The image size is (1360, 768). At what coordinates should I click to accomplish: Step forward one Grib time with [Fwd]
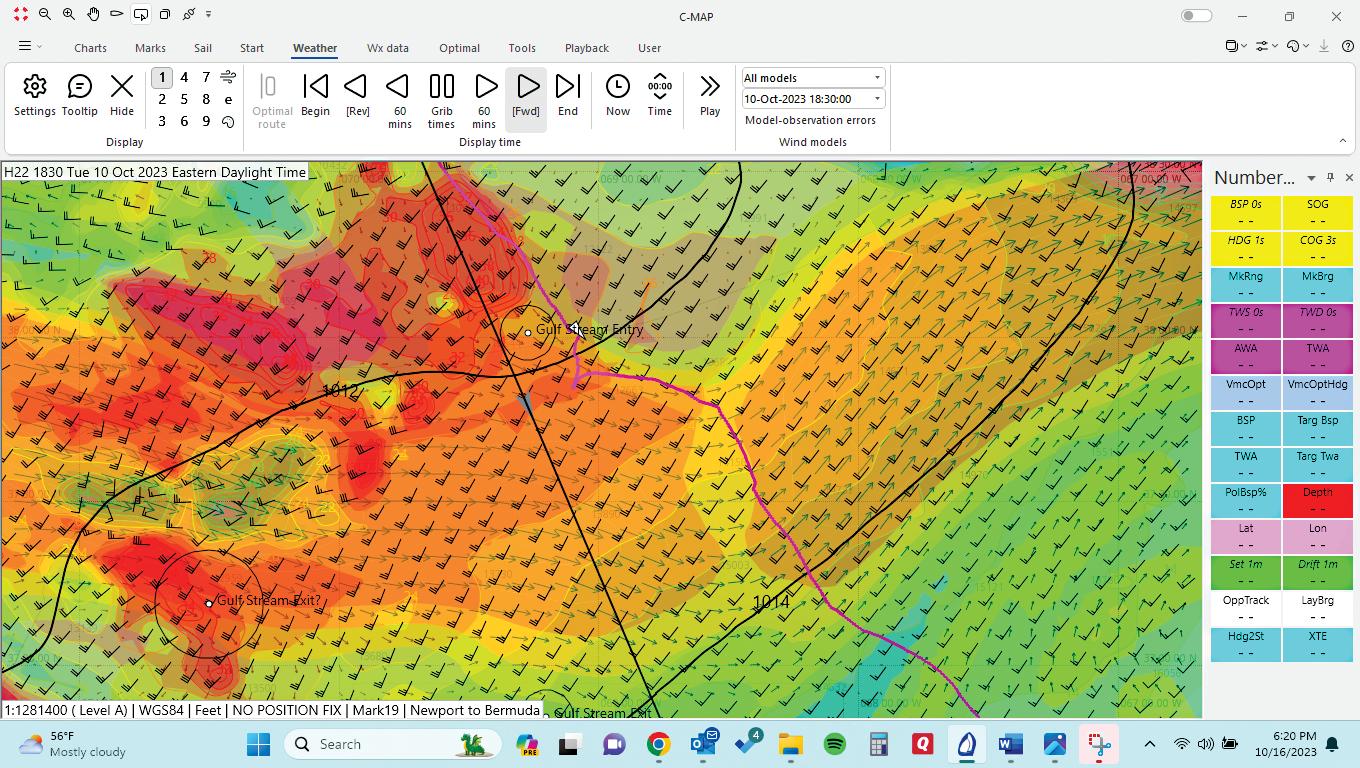click(526, 95)
